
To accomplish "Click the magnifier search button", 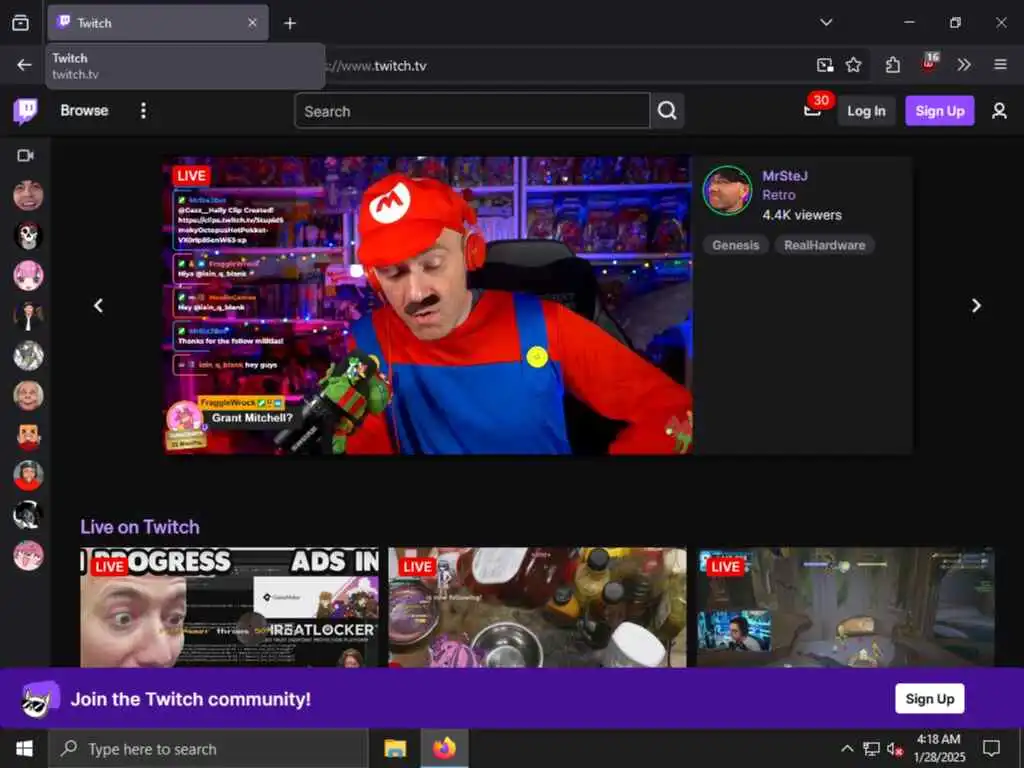I will 667,111.
